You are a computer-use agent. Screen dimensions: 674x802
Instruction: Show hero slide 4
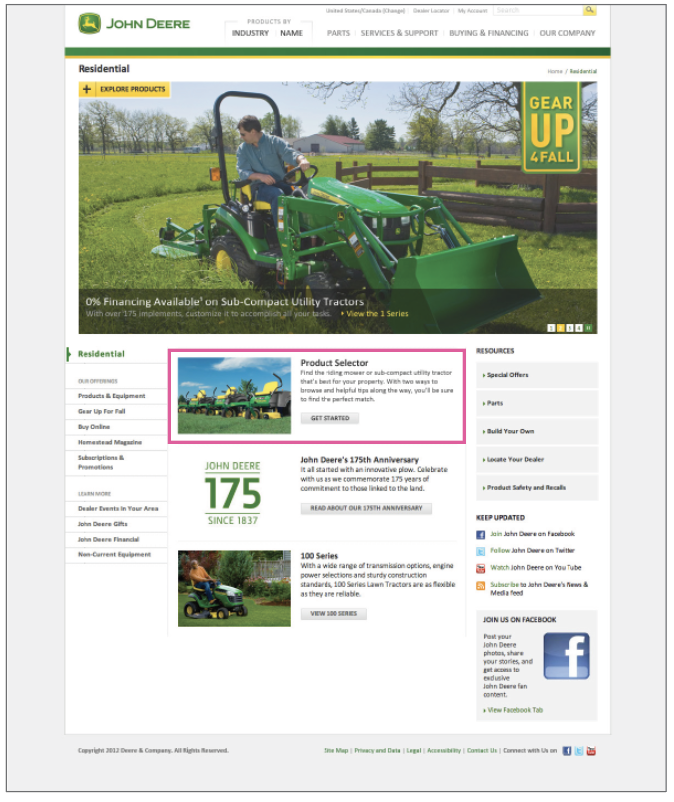tap(579, 328)
